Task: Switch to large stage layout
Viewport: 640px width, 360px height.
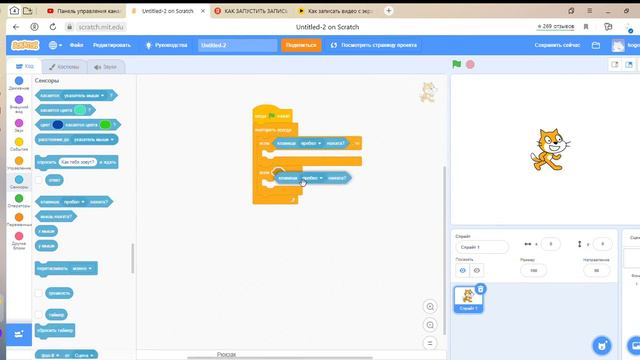Action: (629, 64)
